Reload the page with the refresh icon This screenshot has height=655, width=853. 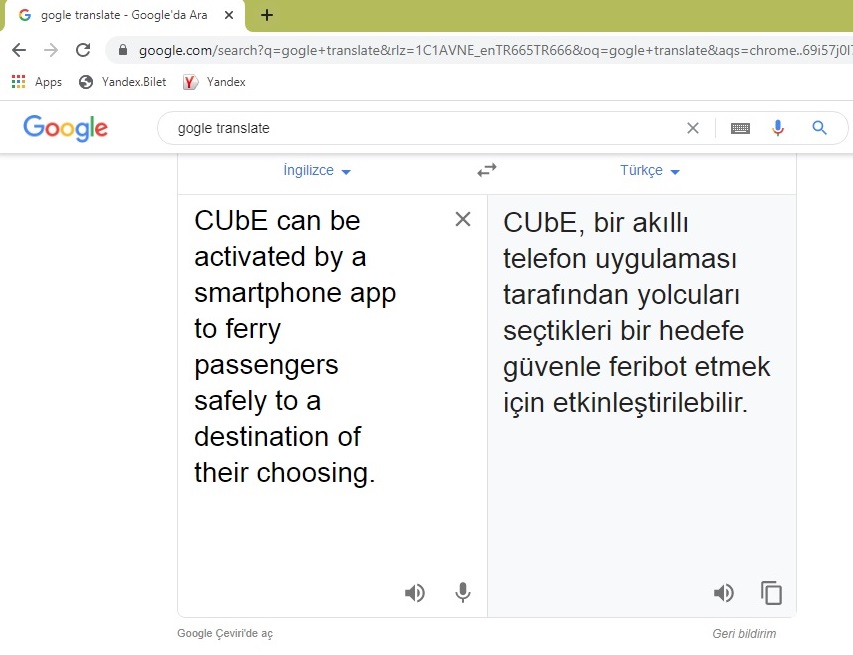click(83, 51)
